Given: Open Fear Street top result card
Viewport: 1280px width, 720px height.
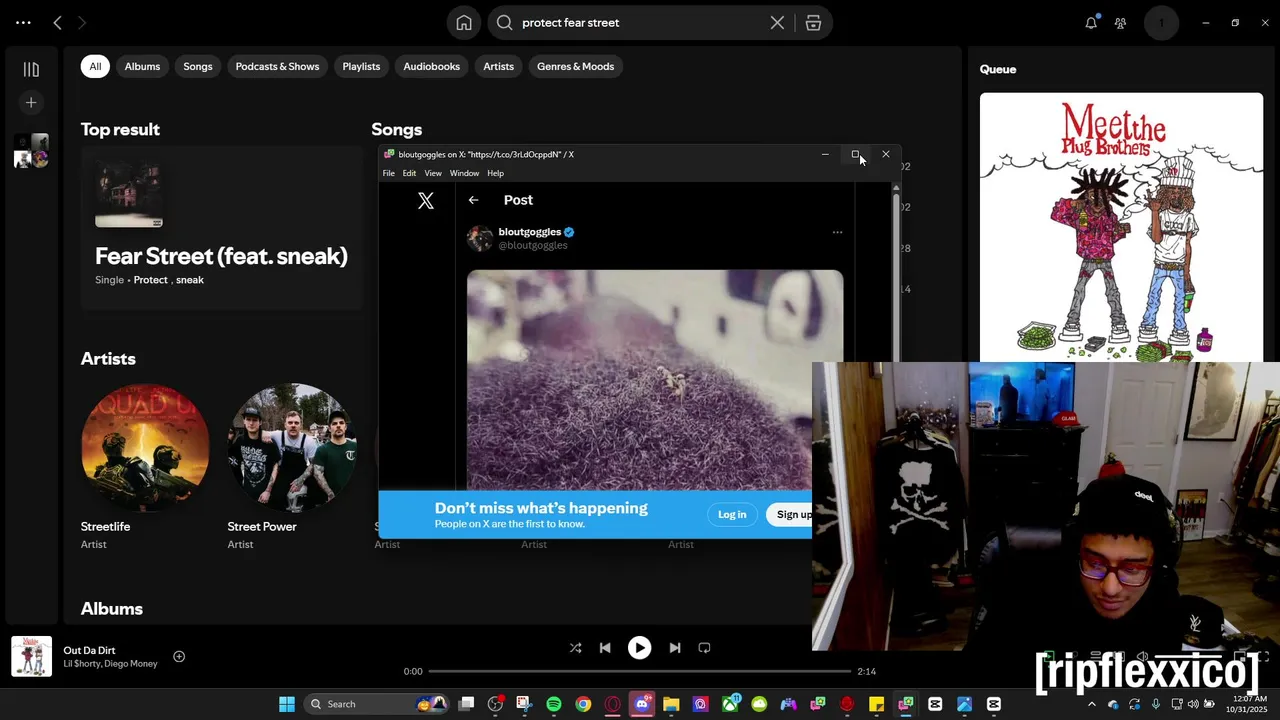Looking at the screenshot, I should 222,228.
